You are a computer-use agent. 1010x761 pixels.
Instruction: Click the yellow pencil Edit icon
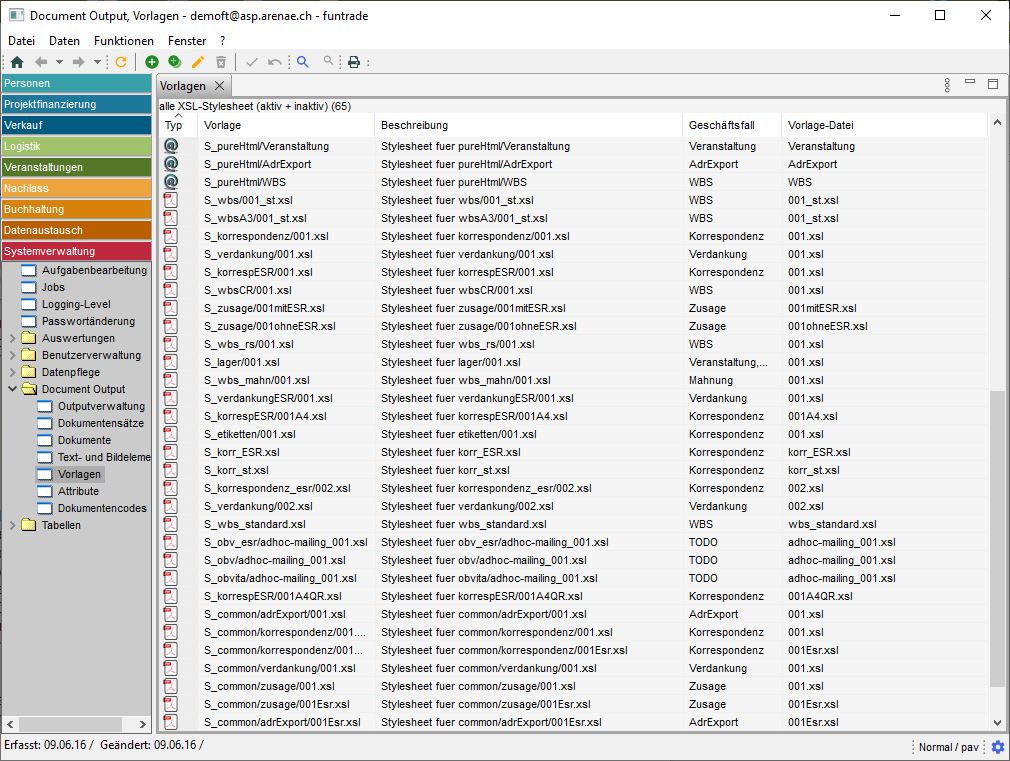[198, 62]
